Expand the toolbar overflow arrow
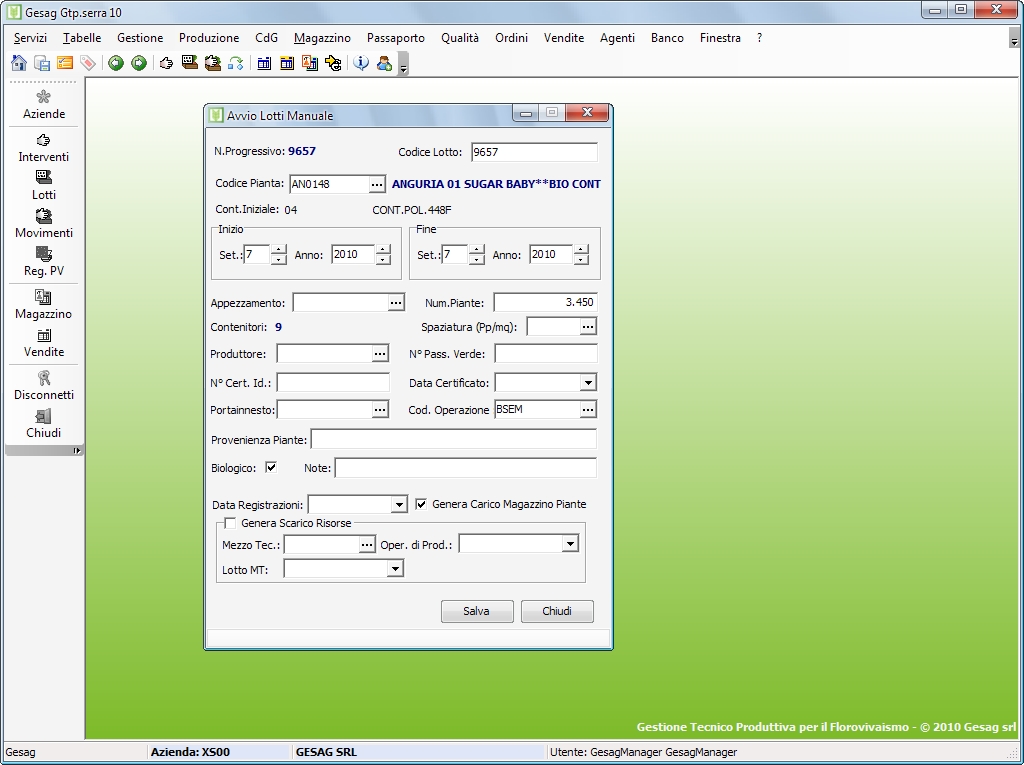The width and height of the screenshot is (1024, 765). click(x=404, y=64)
